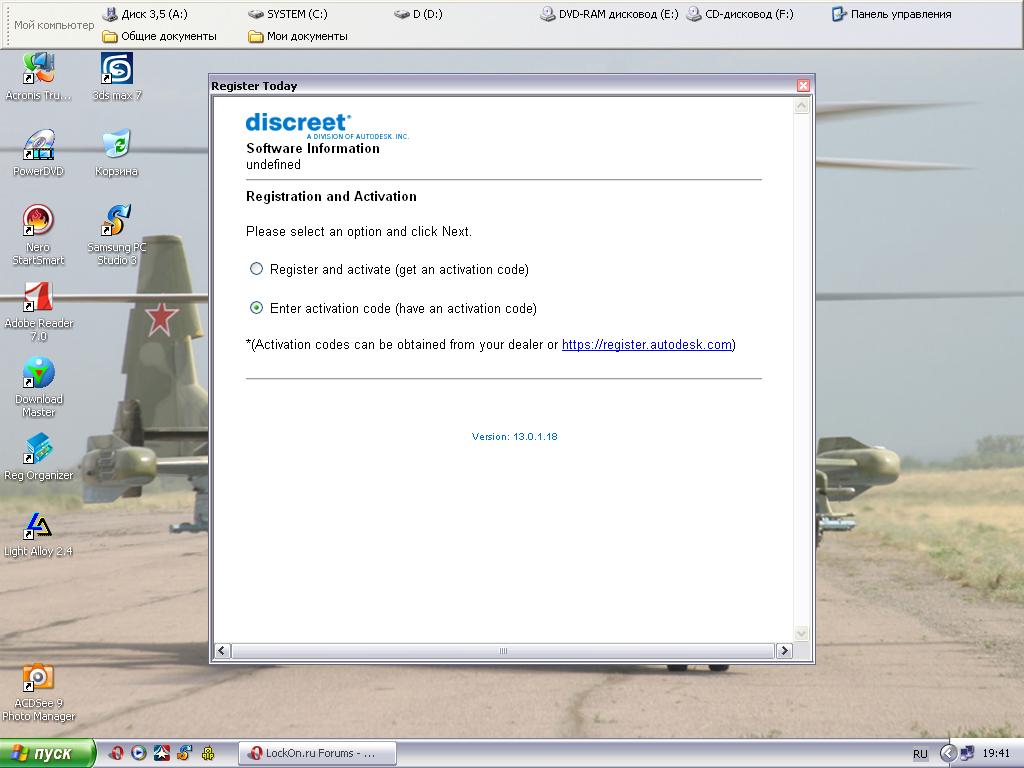Open the Мои документы folder
Viewport: 1024px width, 768px height.
click(x=298, y=36)
